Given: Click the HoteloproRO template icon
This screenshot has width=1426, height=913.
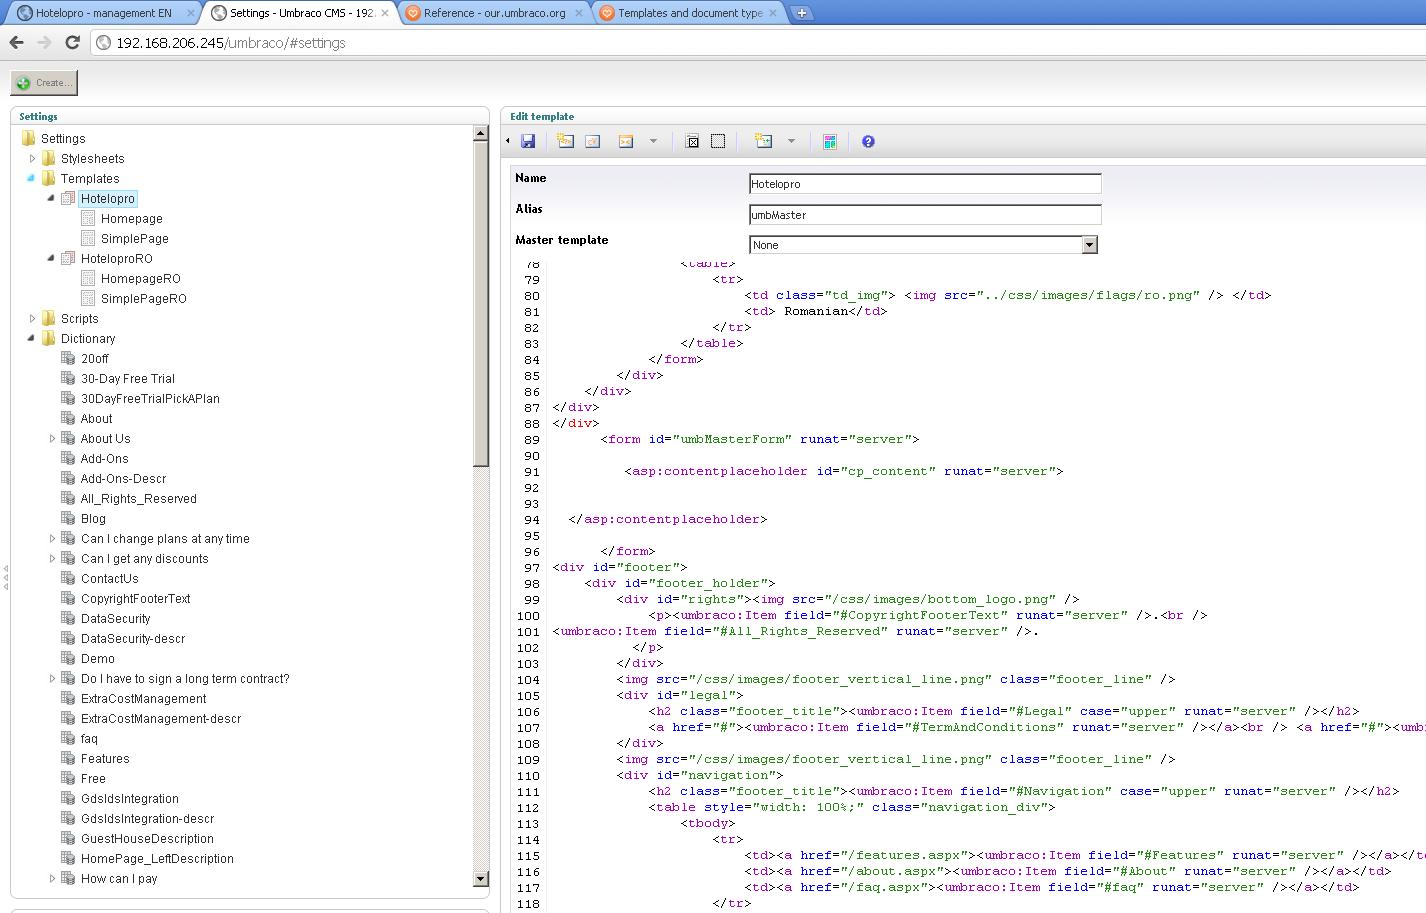Looking at the screenshot, I should (x=68, y=258).
